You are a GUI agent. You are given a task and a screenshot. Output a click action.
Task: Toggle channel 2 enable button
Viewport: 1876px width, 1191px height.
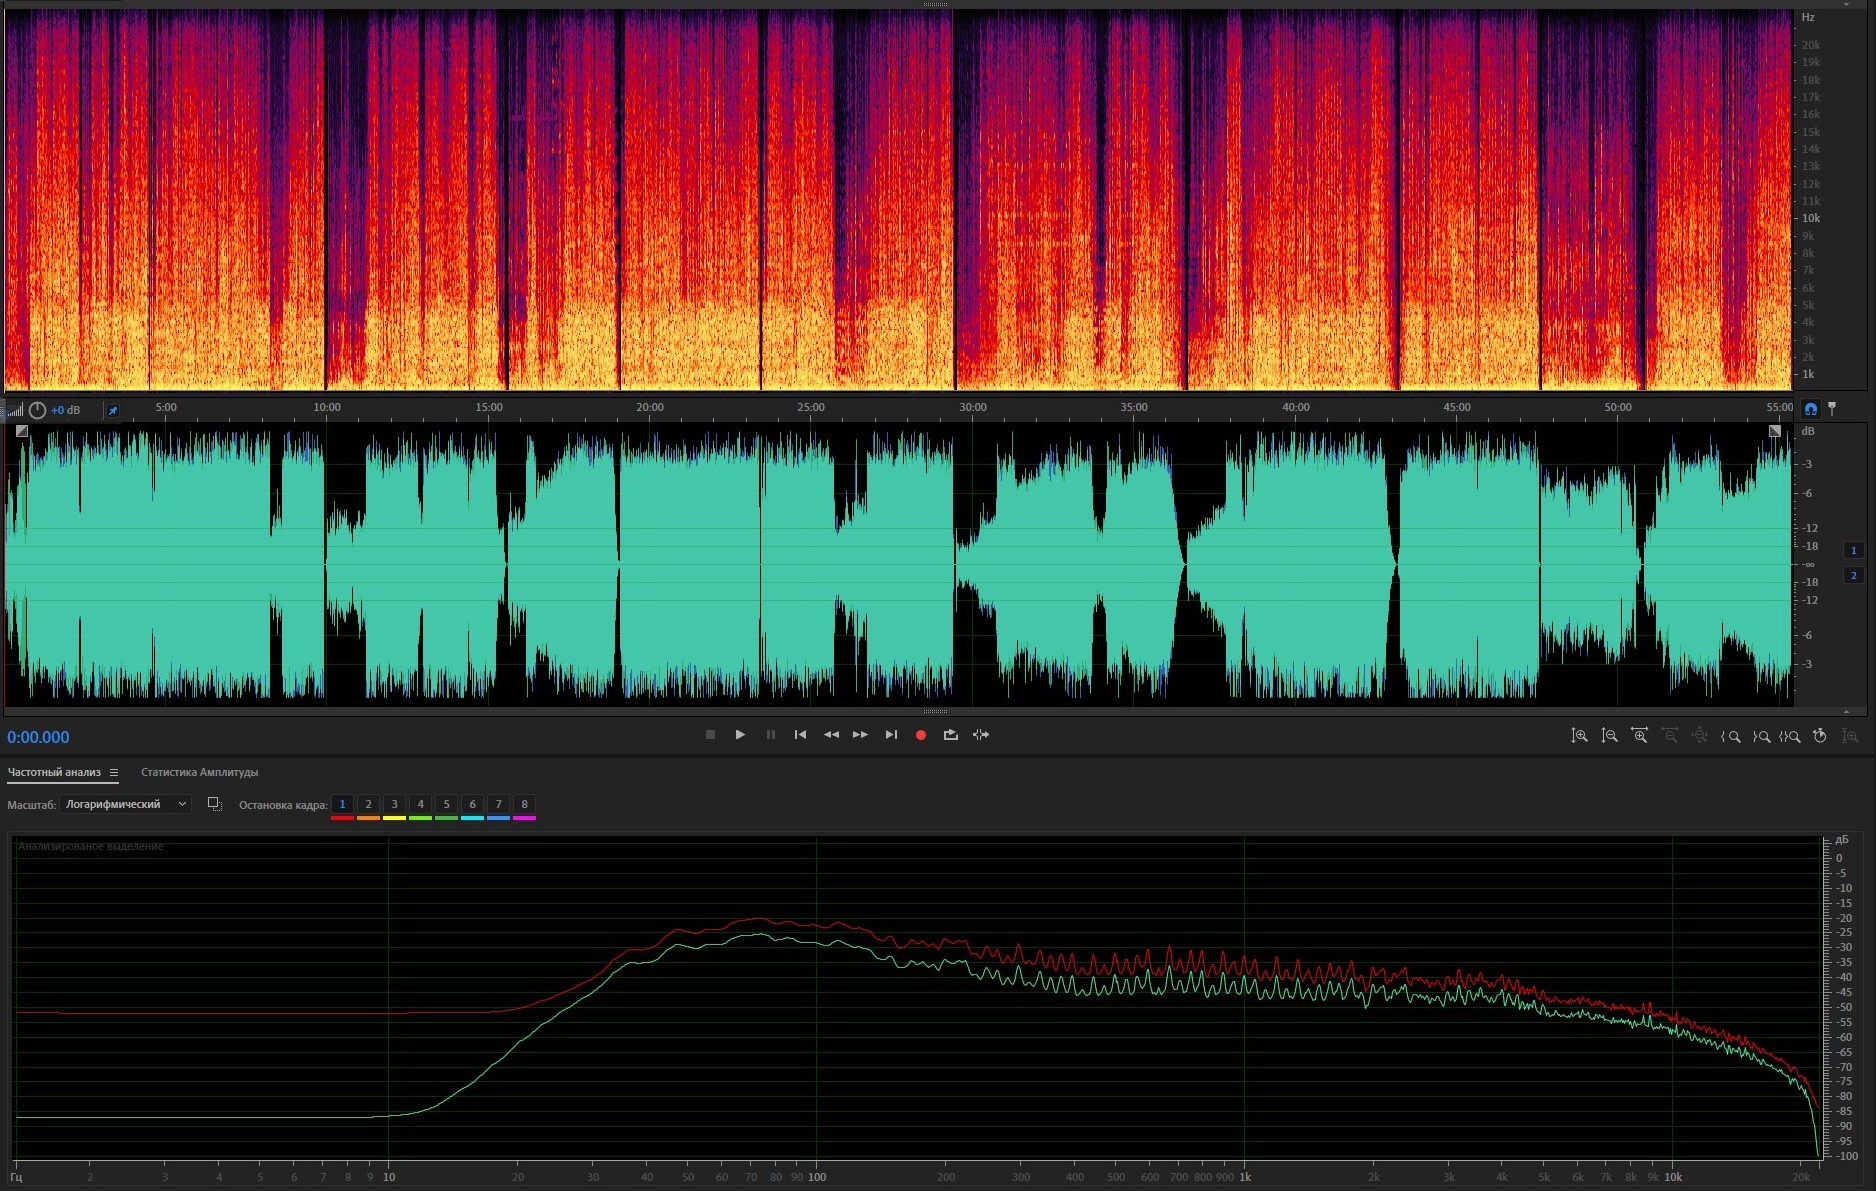point(1853,575)
